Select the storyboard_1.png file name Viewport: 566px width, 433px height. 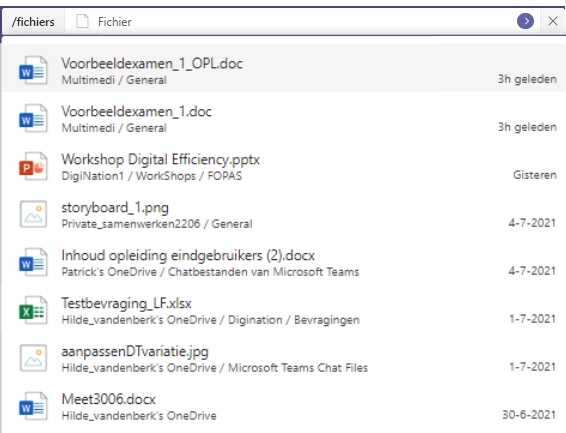115,208
